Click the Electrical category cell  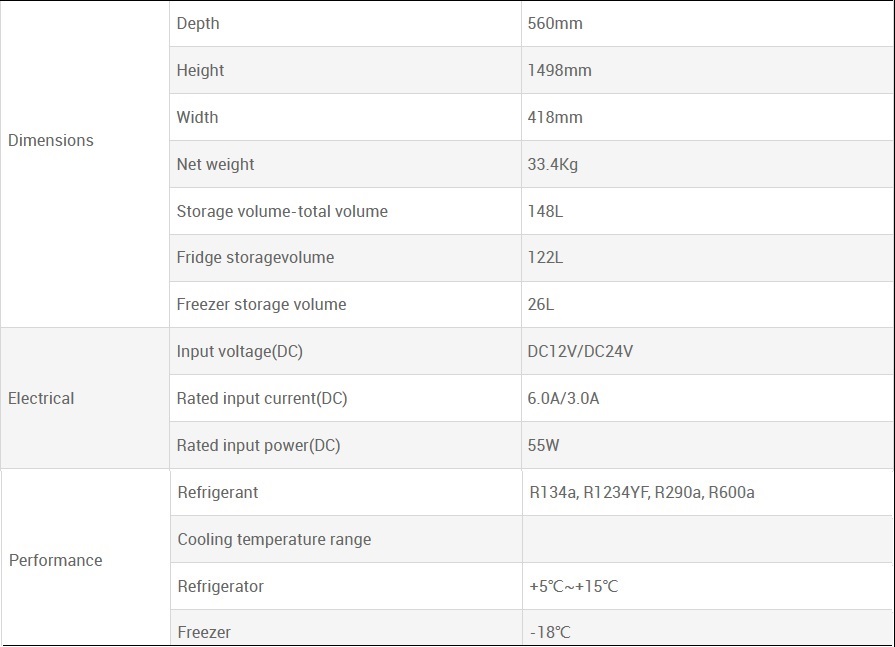pos(41,399)
